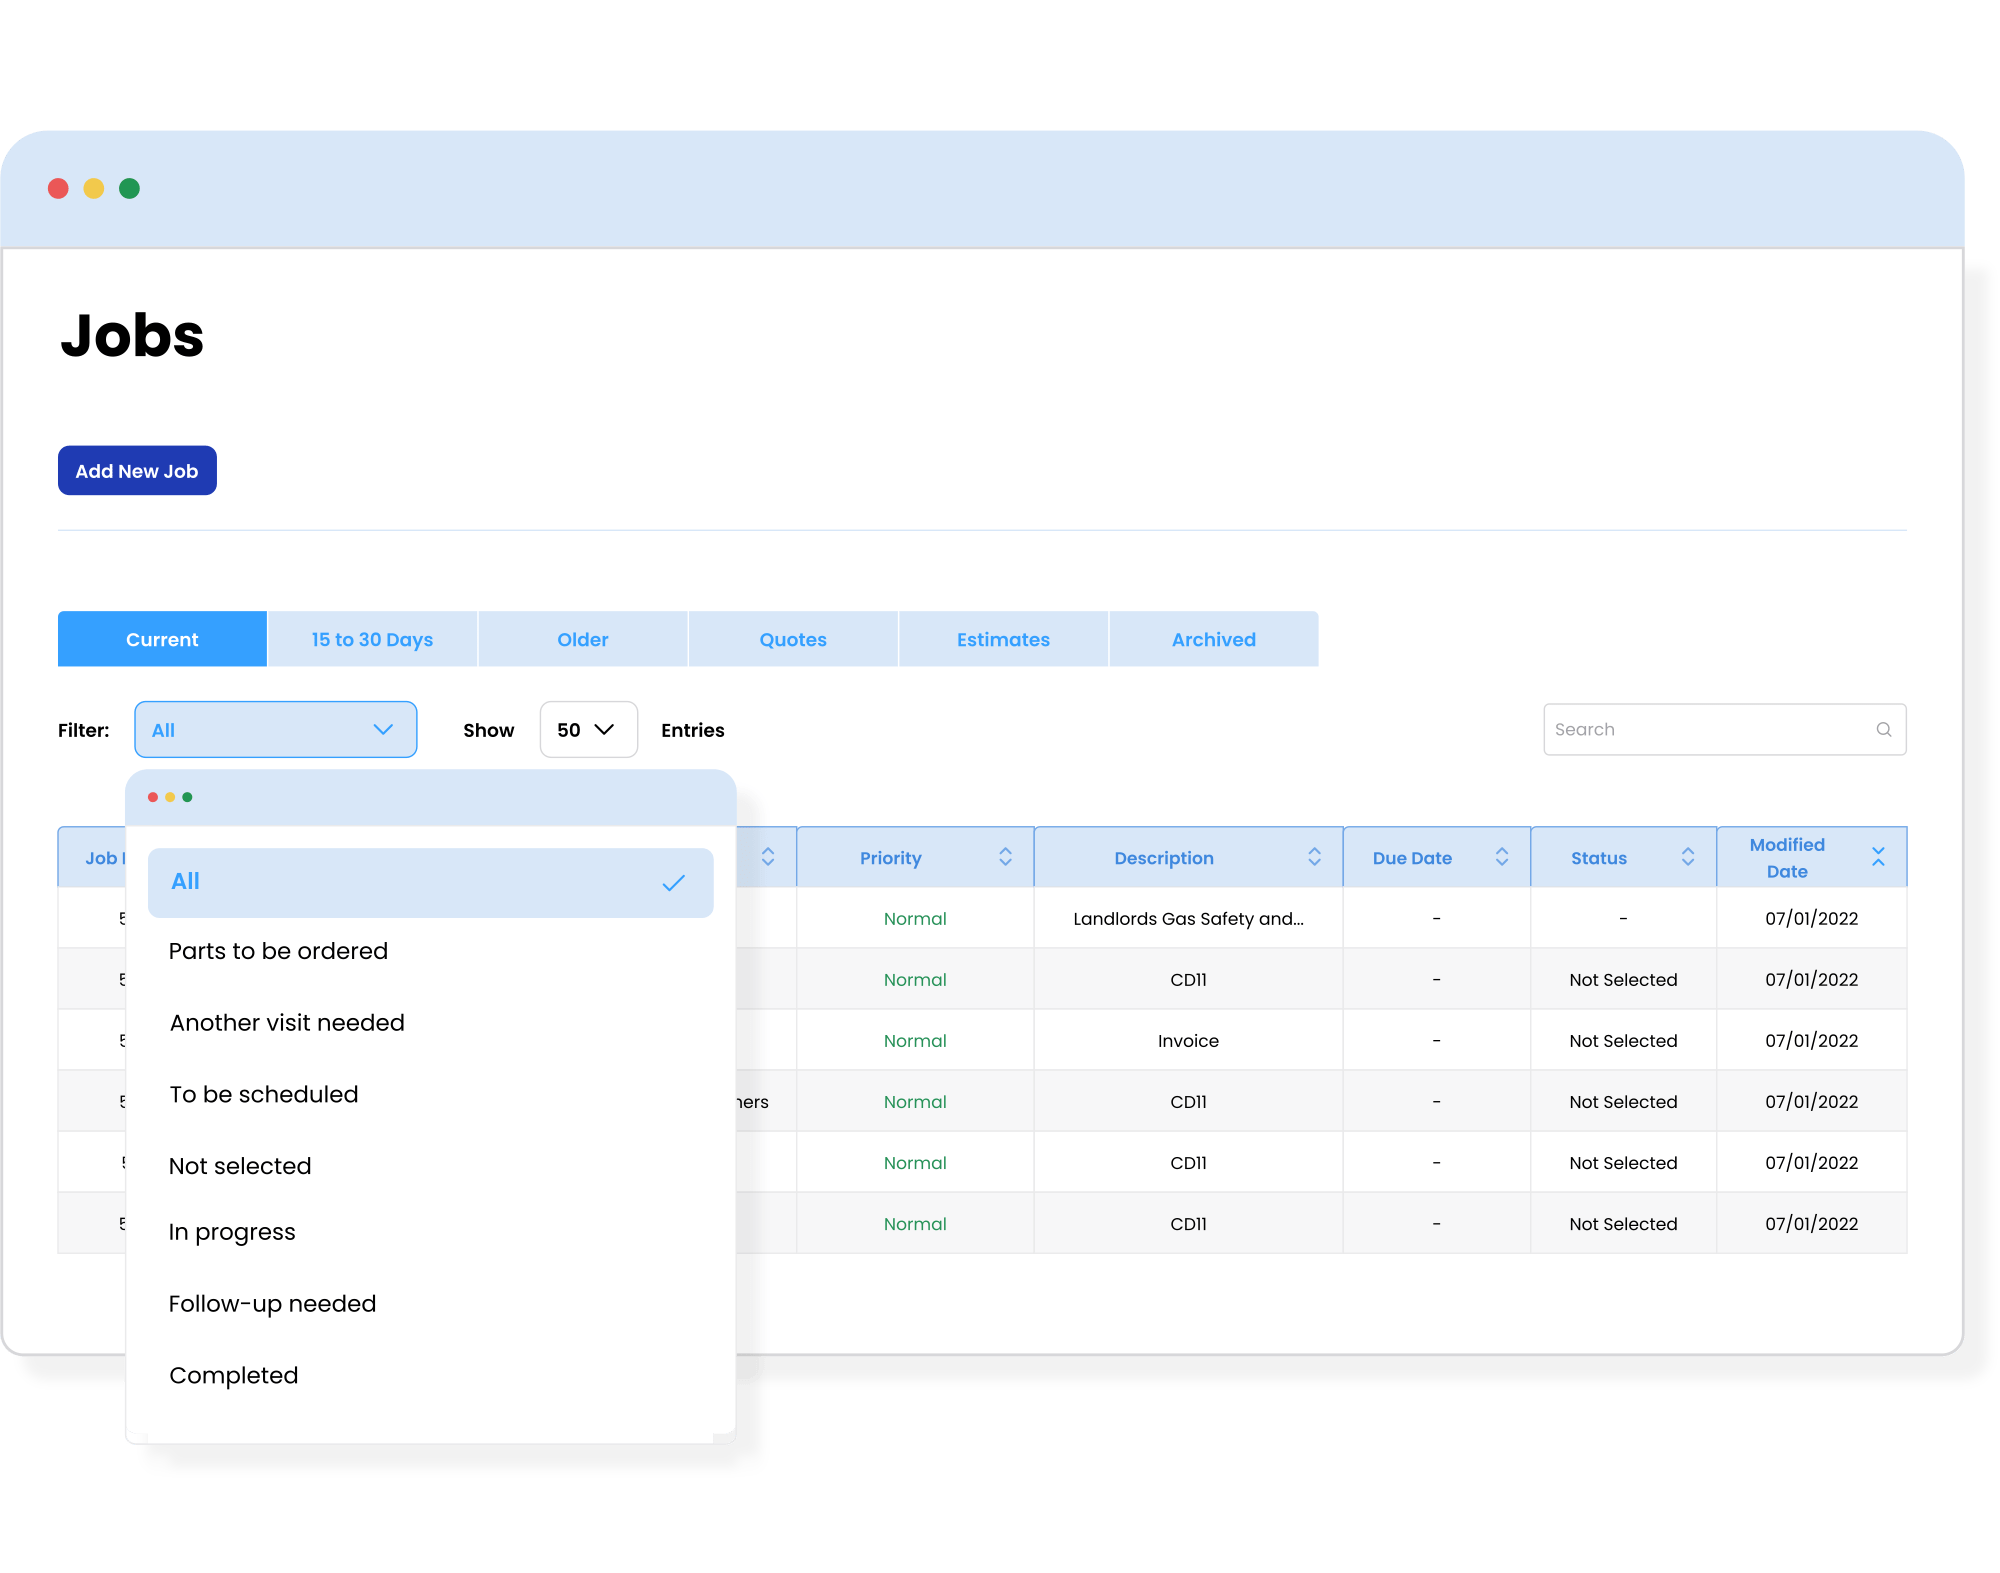2000x1573 pixels.
Task: Sort jobs by the Status column
Action: click(x=1687, y=857)
